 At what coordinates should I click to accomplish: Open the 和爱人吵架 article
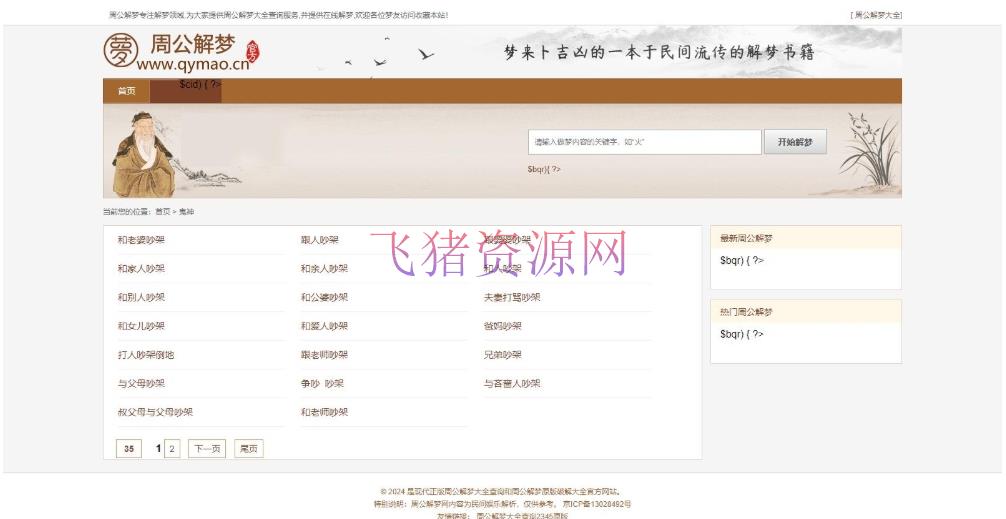click(325, 326)
